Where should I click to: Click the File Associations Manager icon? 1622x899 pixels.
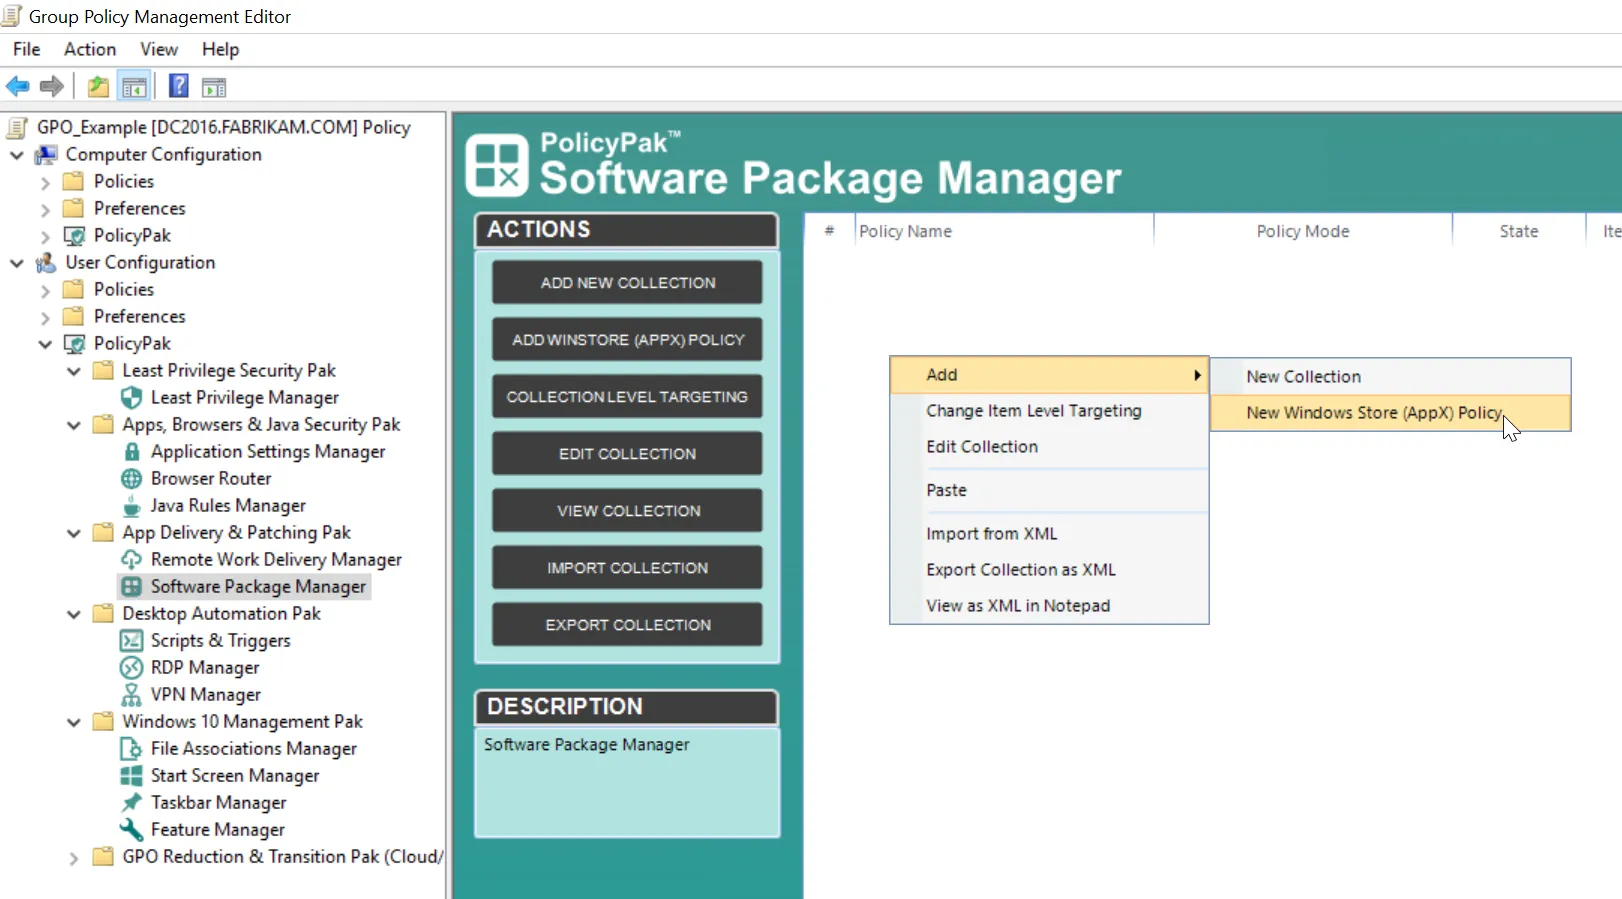131,749
